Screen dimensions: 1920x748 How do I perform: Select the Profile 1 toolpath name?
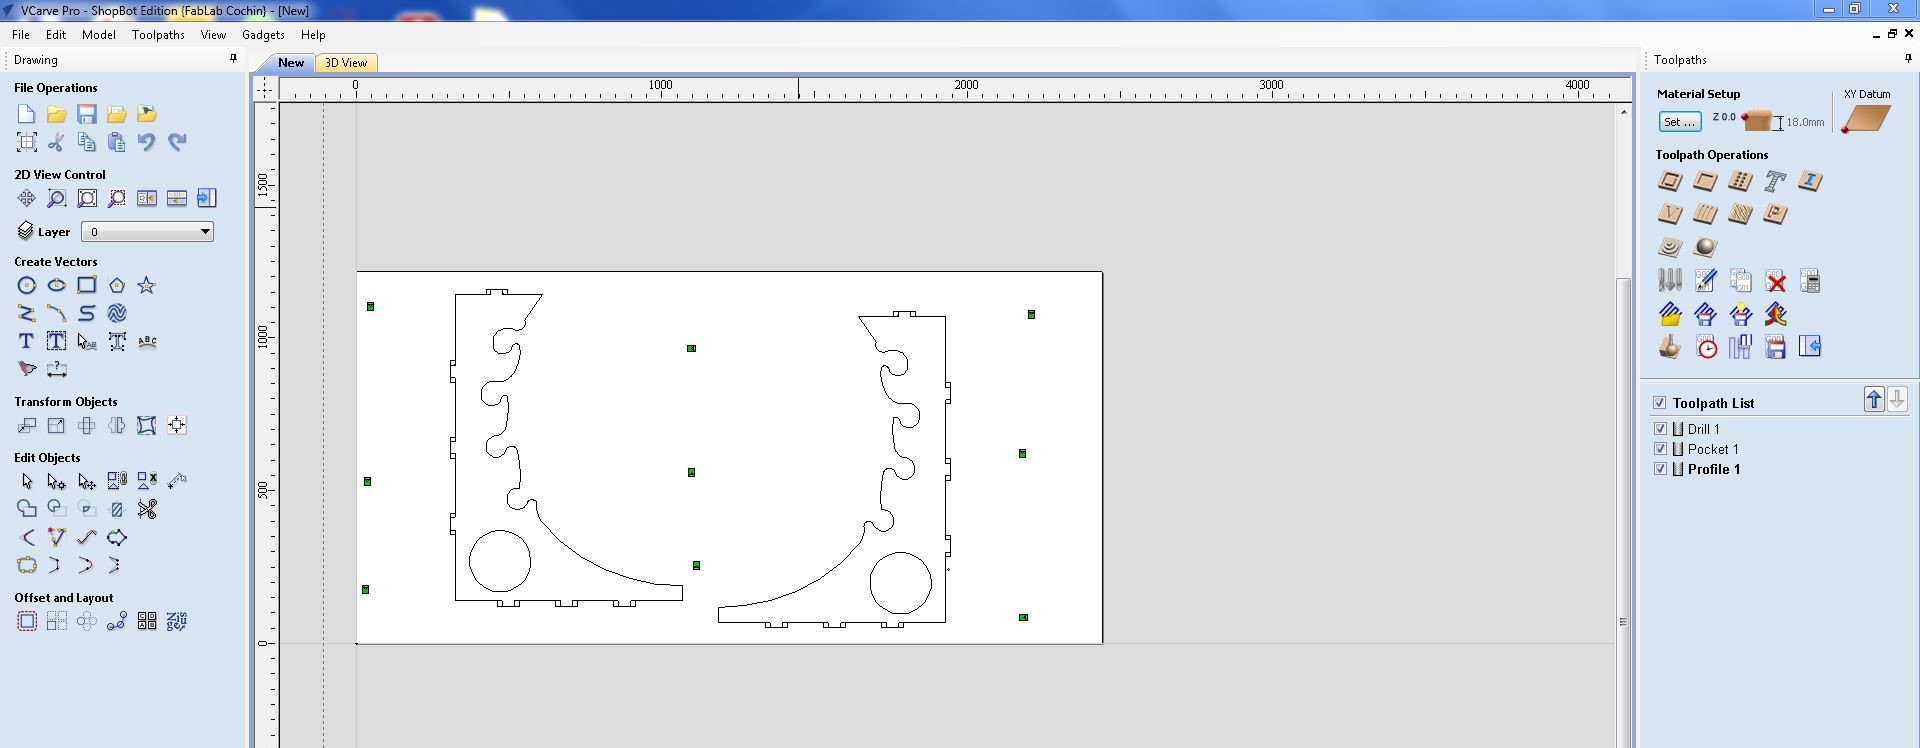point(1714,469)
